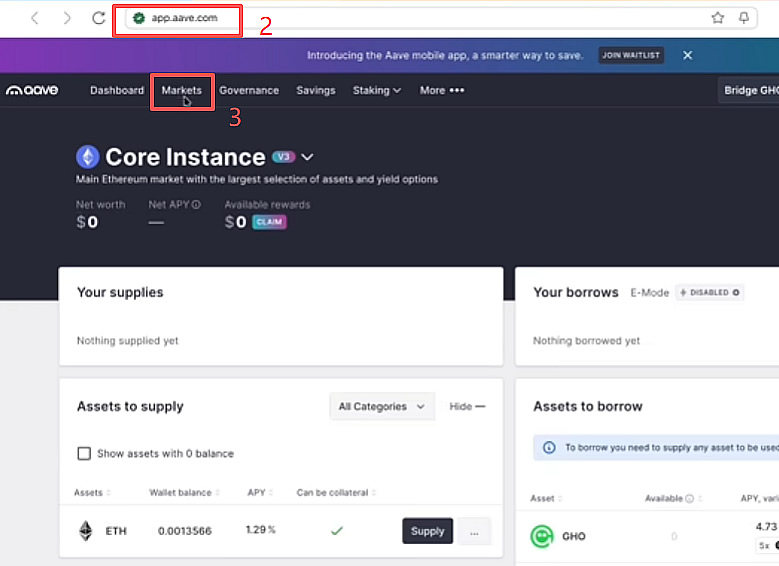Click the address bar showing app.aave.com
The width and height of the screenshot is (779, 566).
(180, 18)
